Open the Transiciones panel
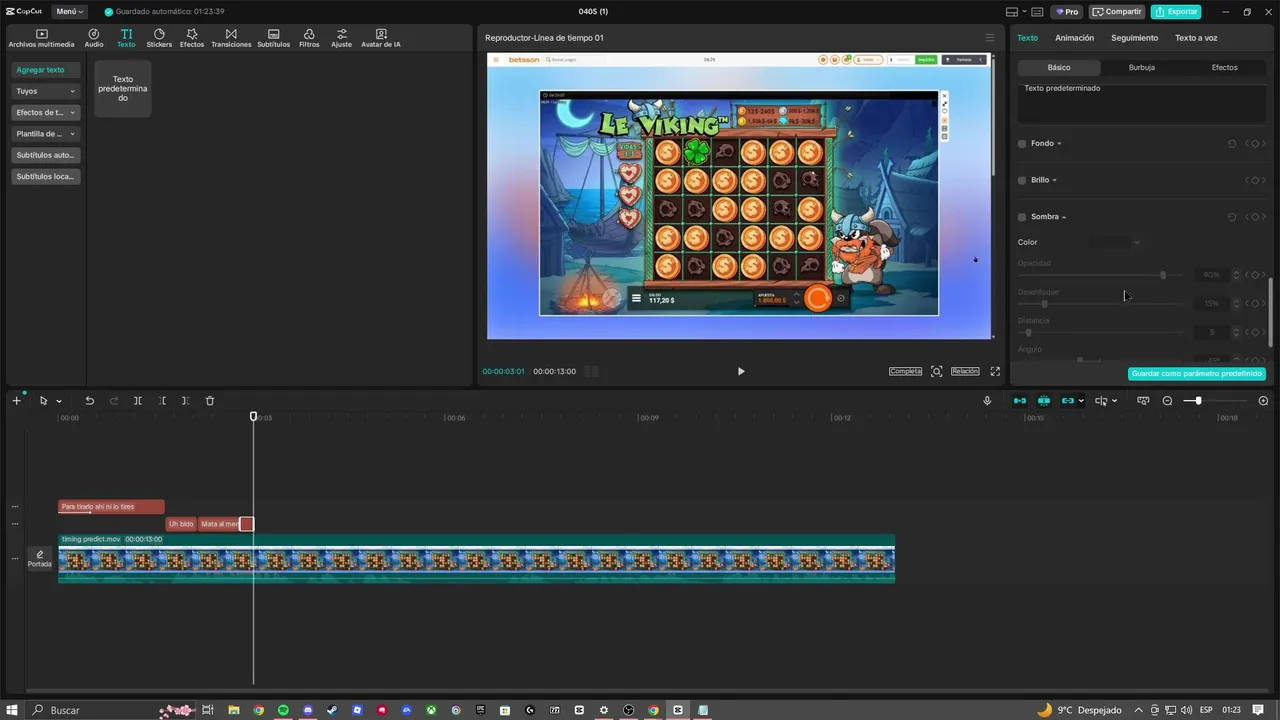This screenshot has width=1280, height=720. pos(231,38)
